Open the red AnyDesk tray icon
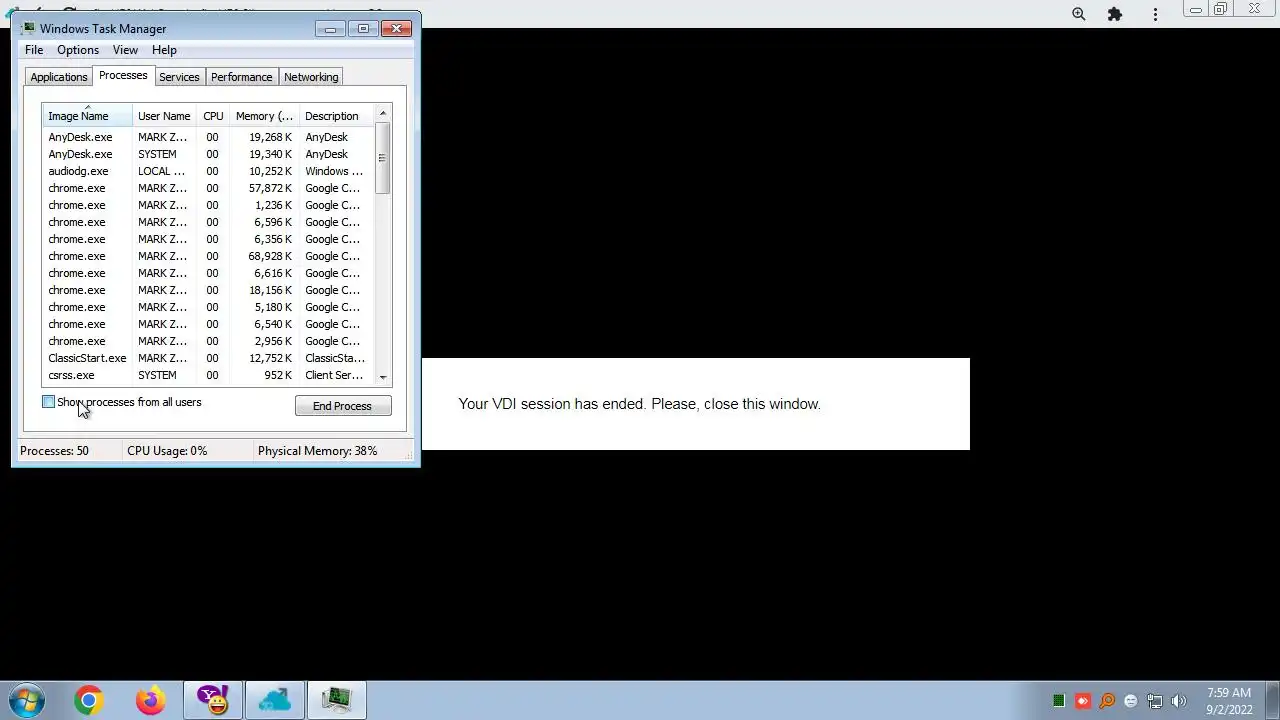The image size is (1280, 720). (1083, 701)
